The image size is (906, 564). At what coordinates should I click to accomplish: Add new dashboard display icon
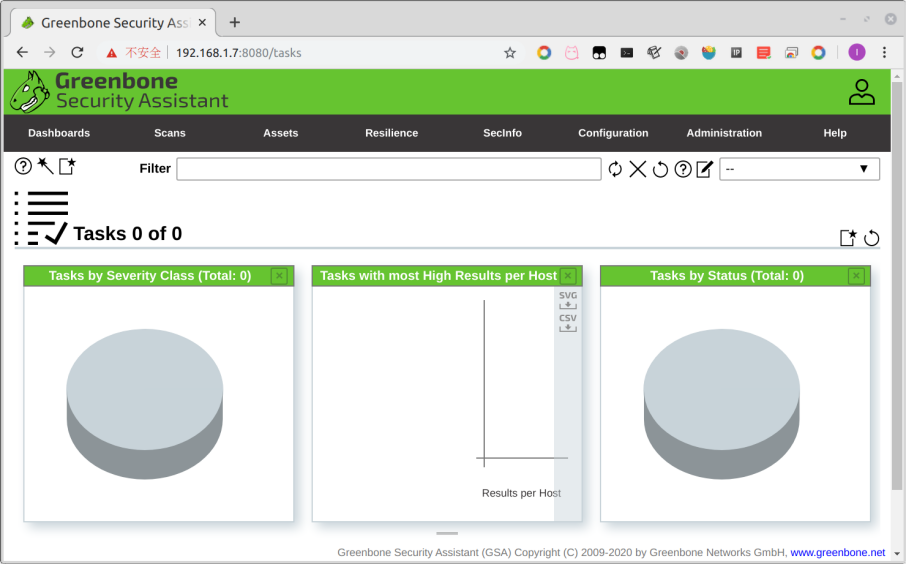tap(848, 238)
